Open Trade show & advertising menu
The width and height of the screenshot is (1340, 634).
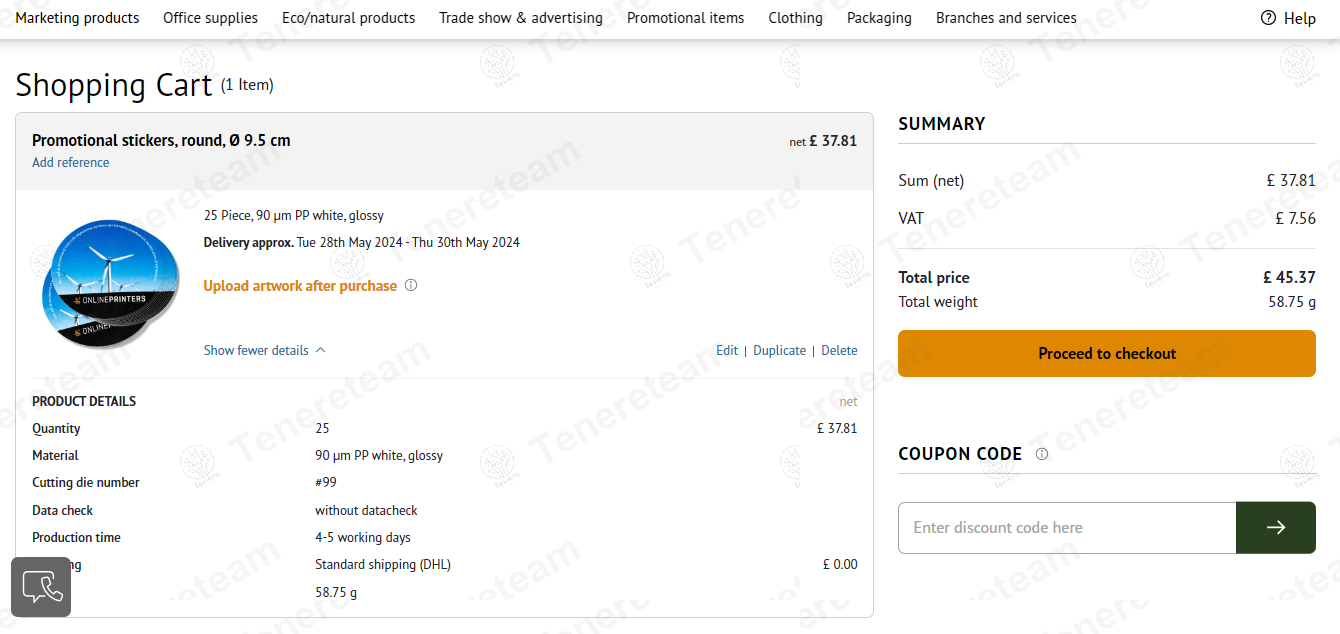(520, 18)
